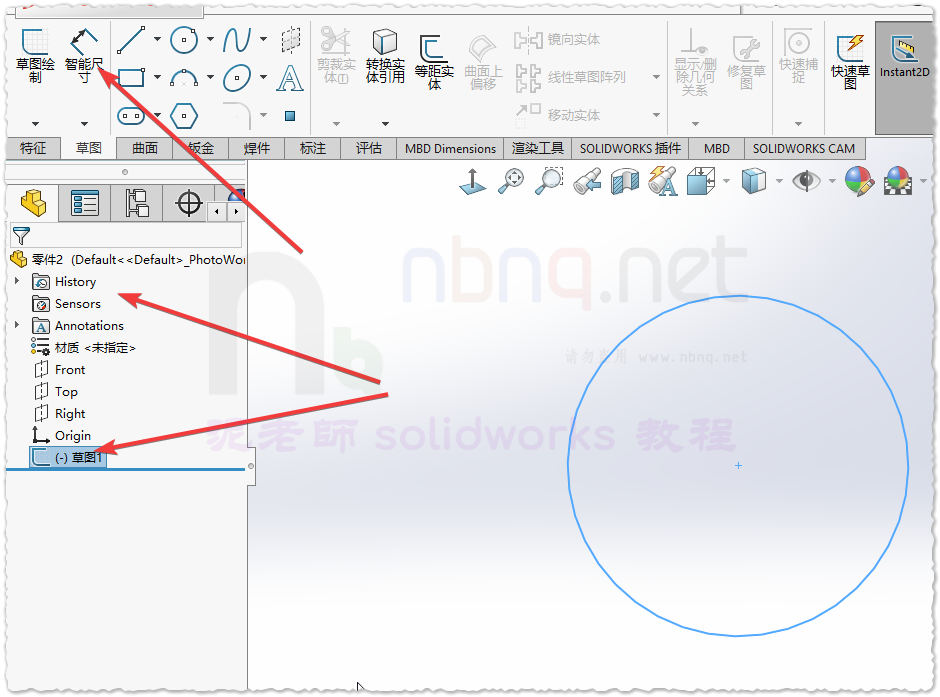The image size is (940, 697).
Task: Select the 草图1 sketch tree item
Action: pos(68,457)
